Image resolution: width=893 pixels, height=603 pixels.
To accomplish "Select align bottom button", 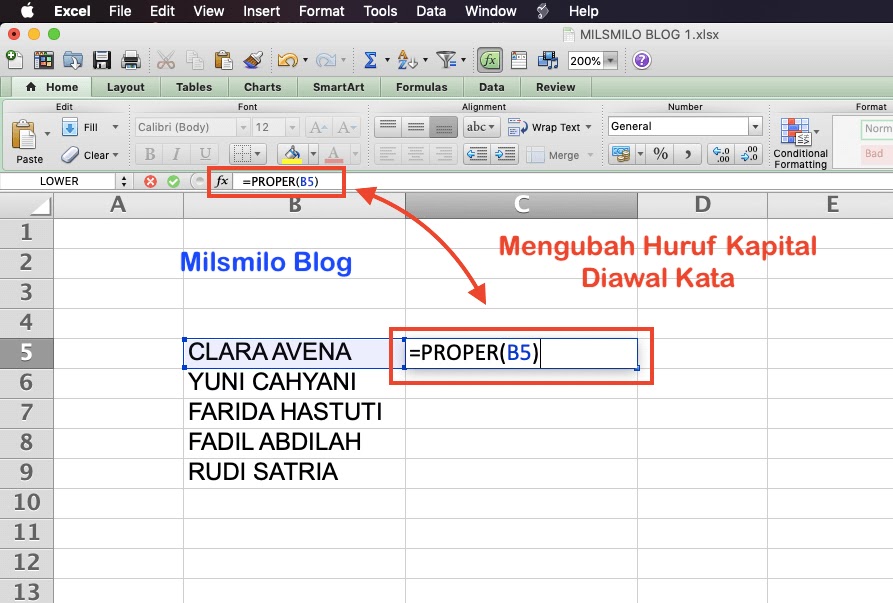I will tap(444, 126).
